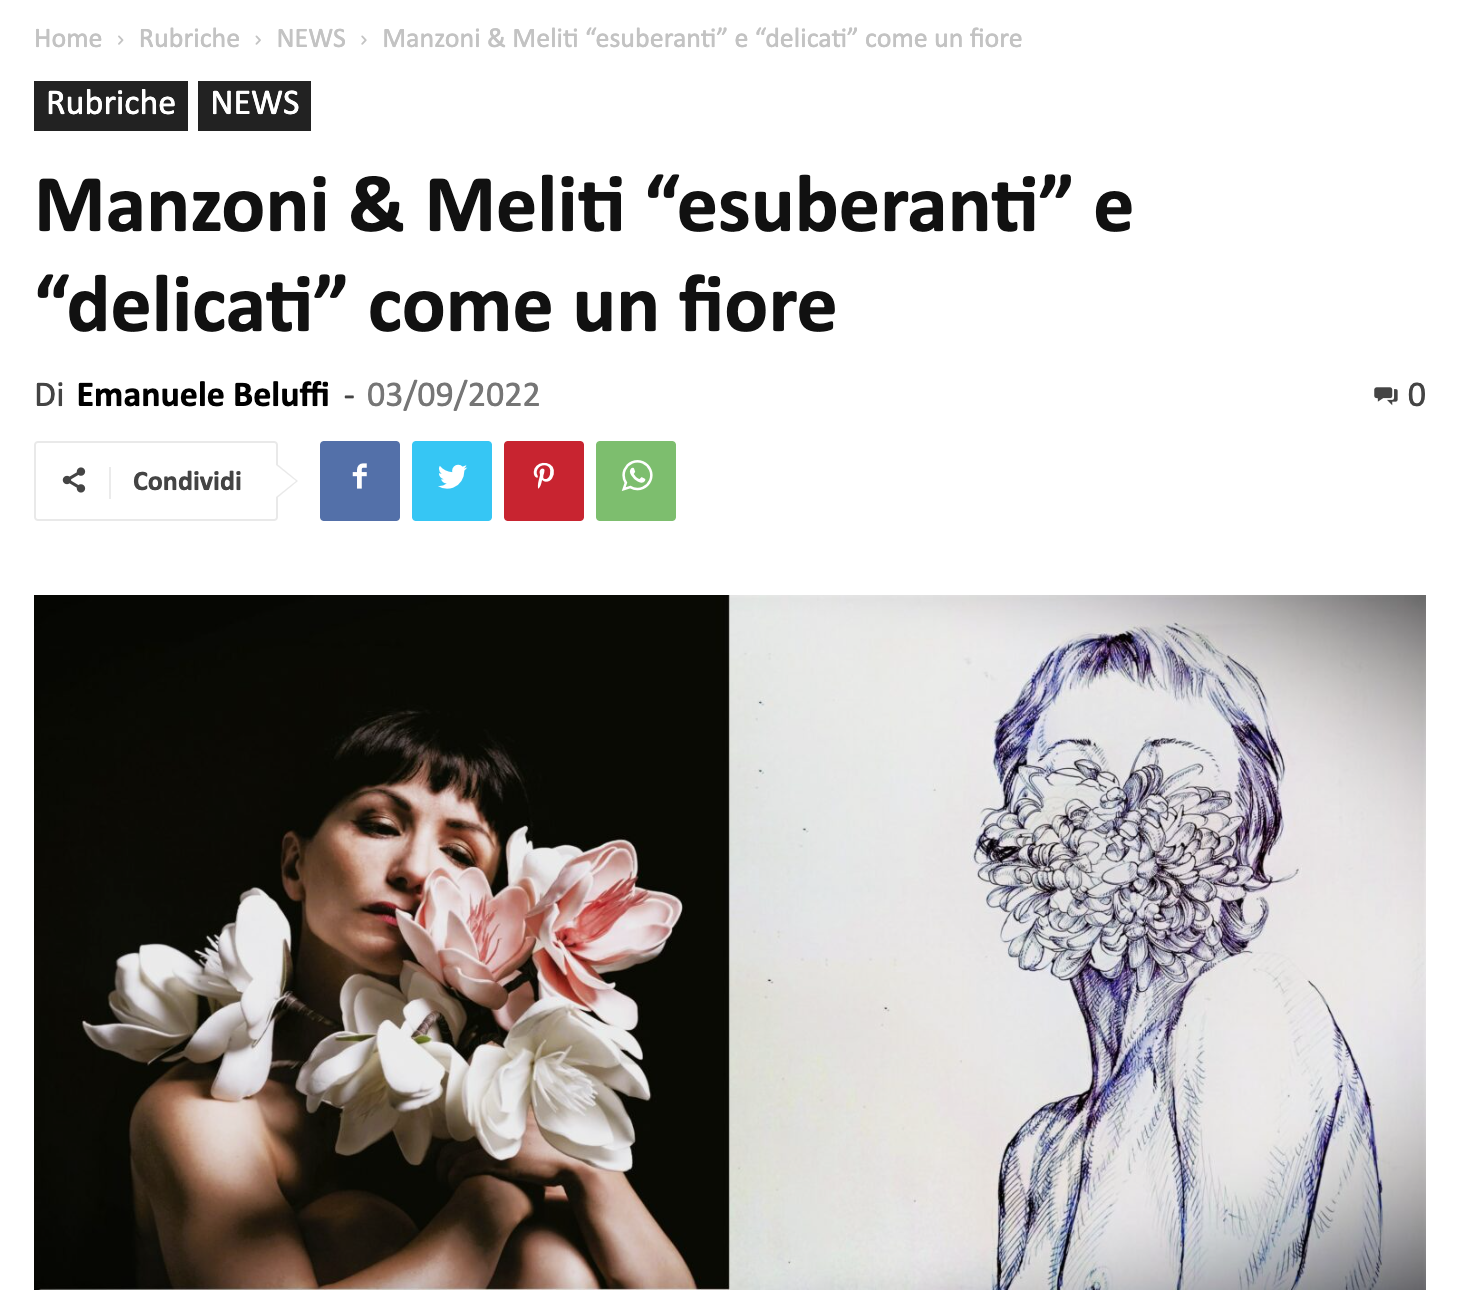Open the ink drawing with flower face
Image resolution: width=1466 pixels, height=1314 pixels.
pyautogui.click(x=1078, y=942)
